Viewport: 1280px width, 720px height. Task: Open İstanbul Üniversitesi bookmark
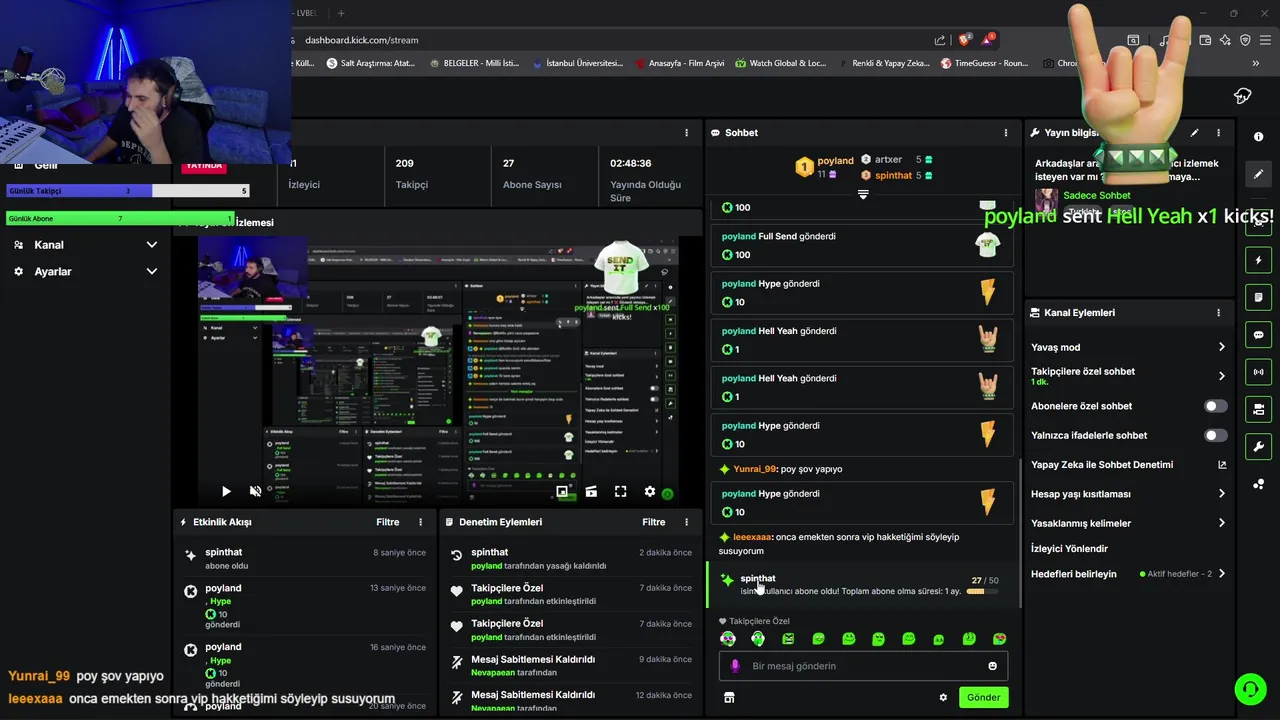577,63
